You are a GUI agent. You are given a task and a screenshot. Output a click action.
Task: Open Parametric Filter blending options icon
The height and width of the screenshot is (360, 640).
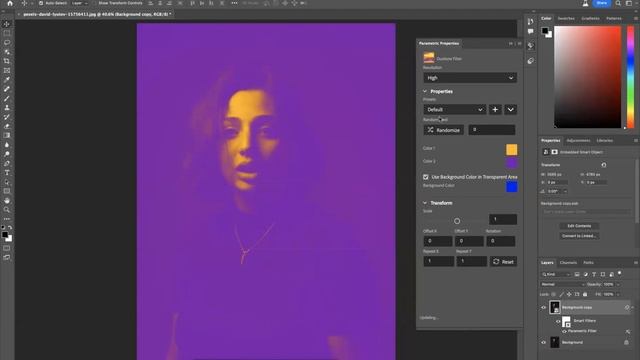pyautogui.click(x=628, y=331)
